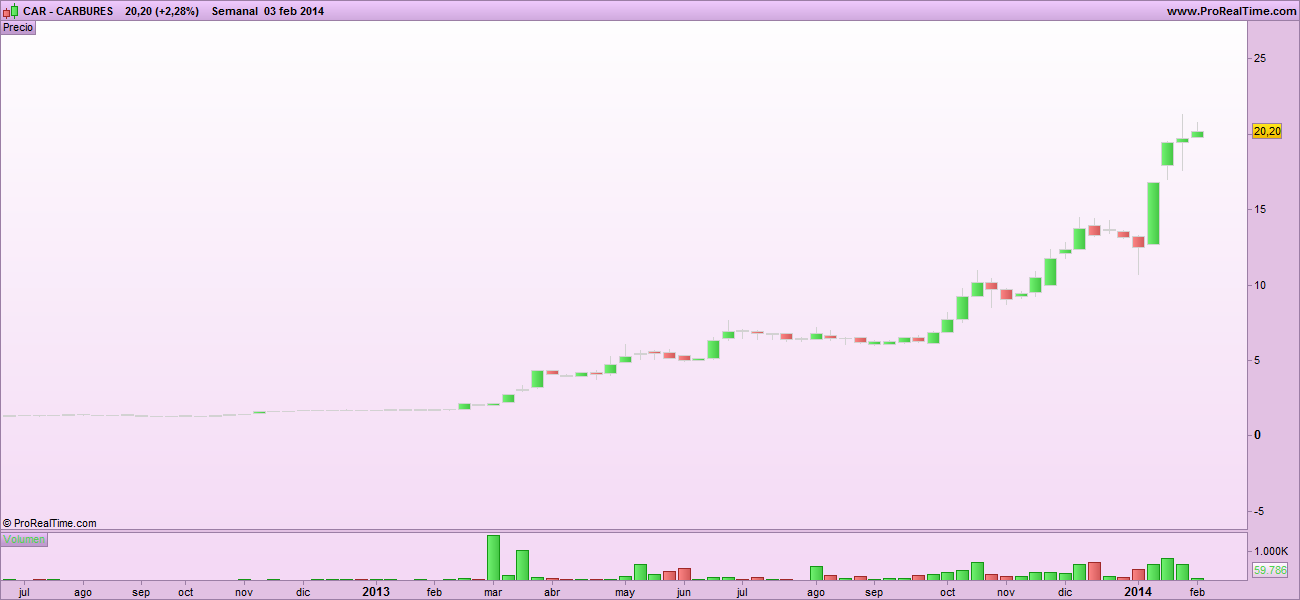Click the 25 level on price axis

pos(1260,59)
